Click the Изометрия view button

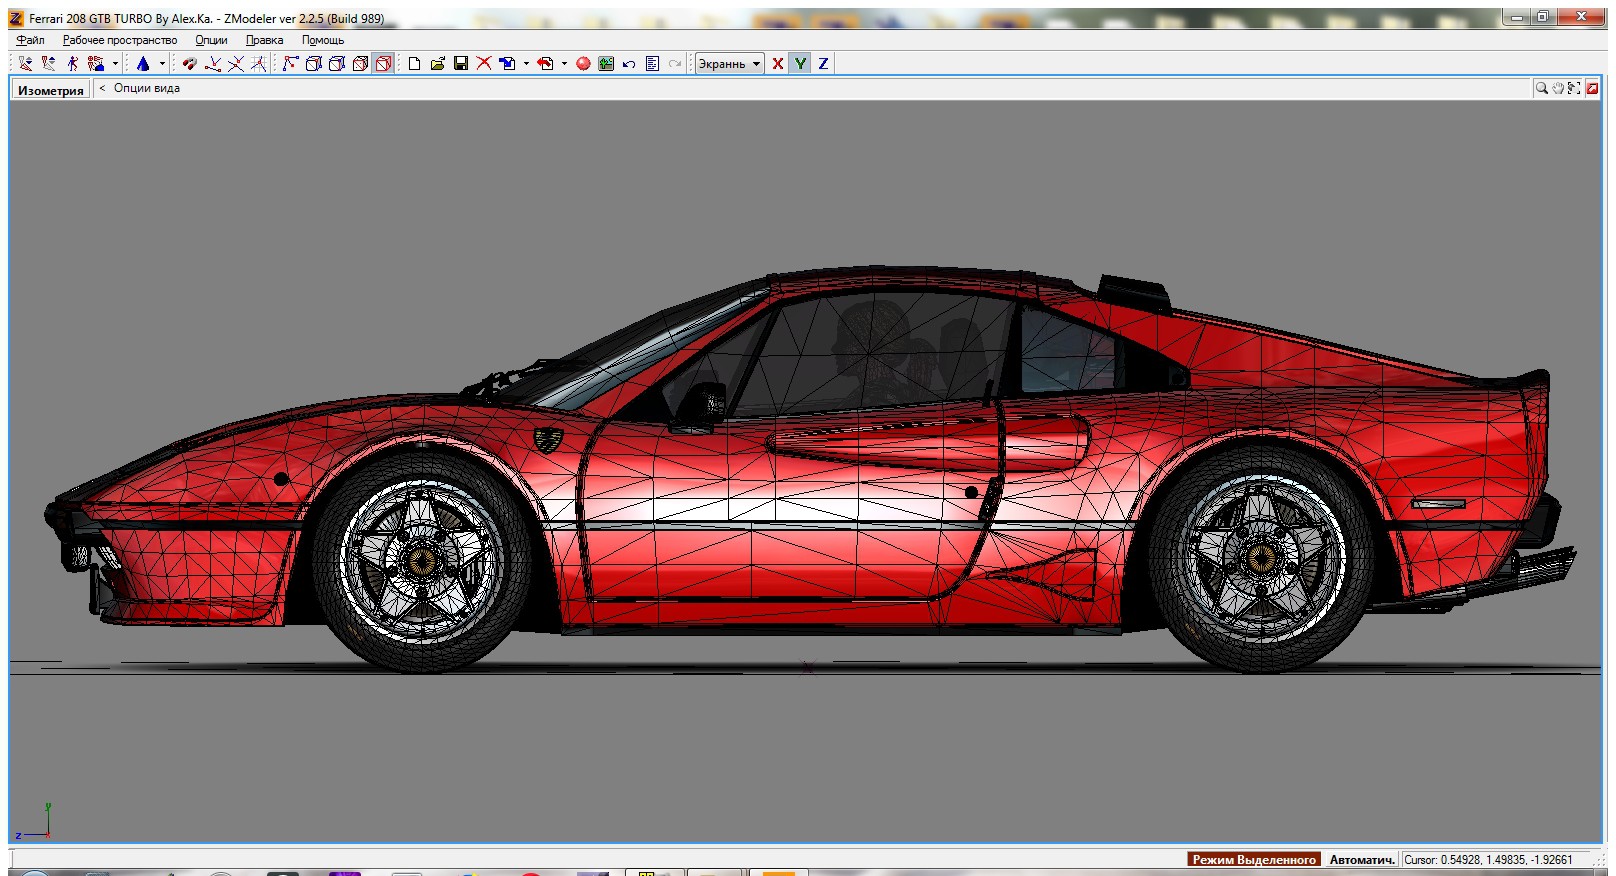[x=51, y=90]
